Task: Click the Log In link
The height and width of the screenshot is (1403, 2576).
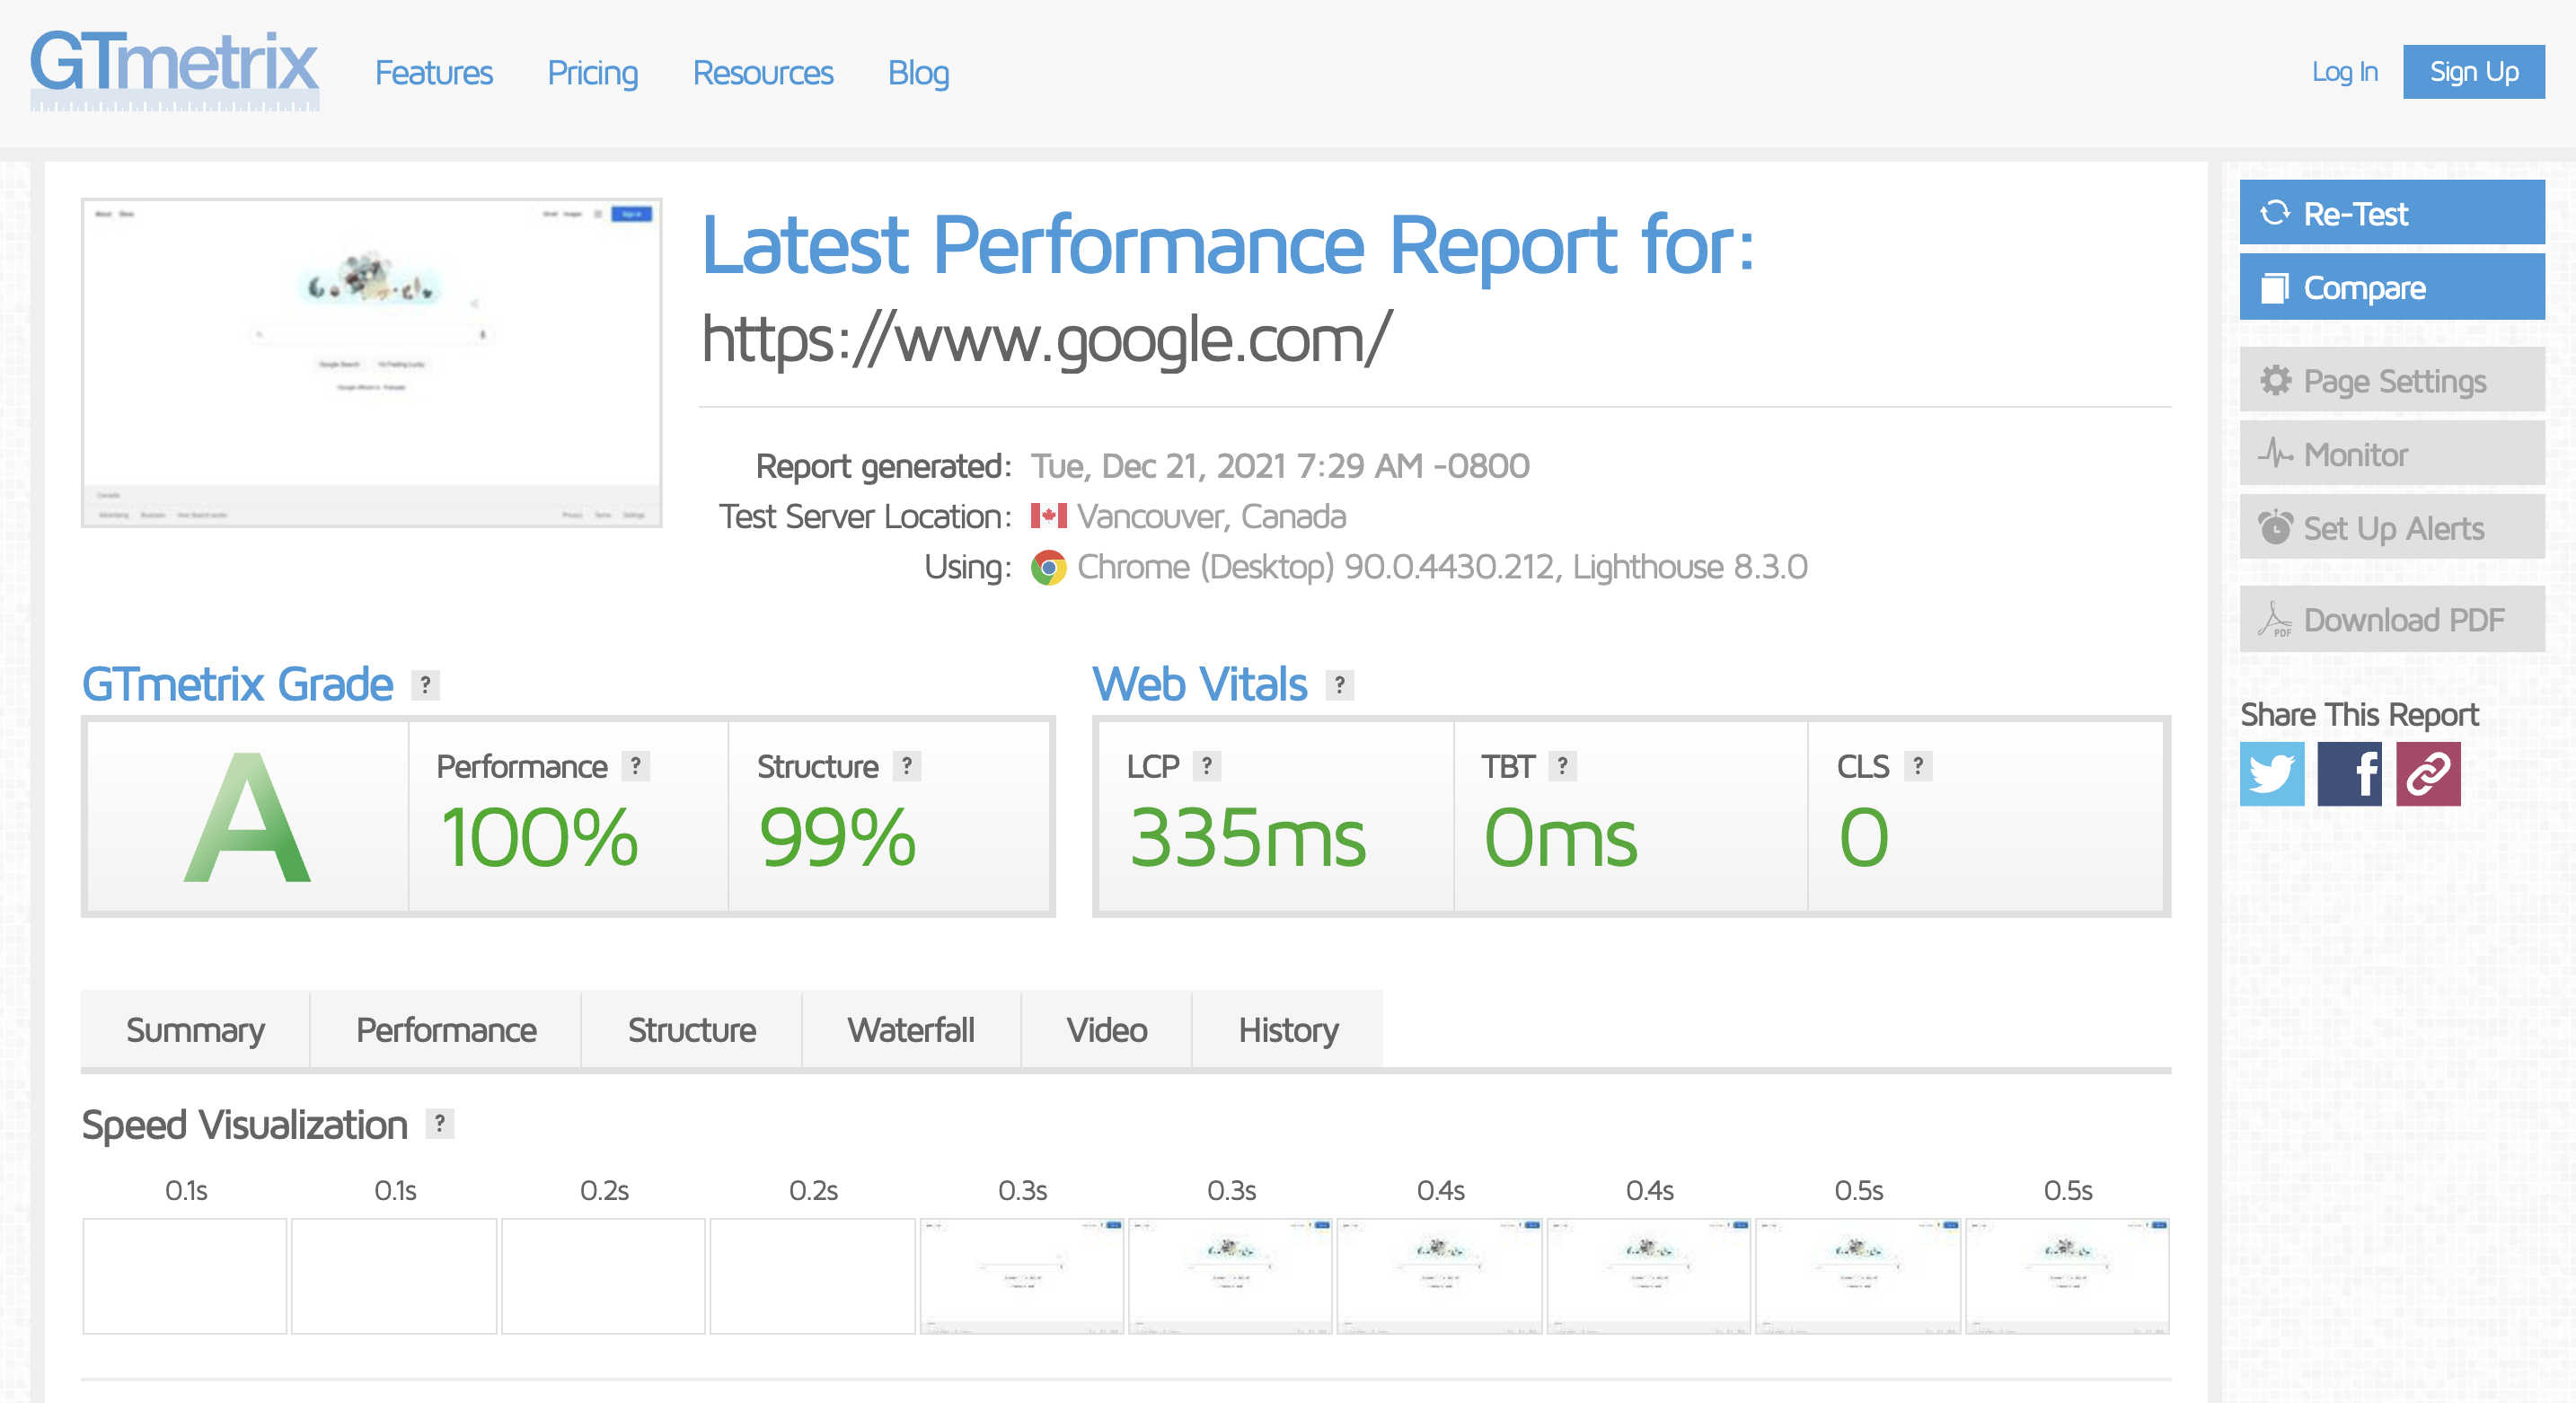Action: [x=2344, y=72]
